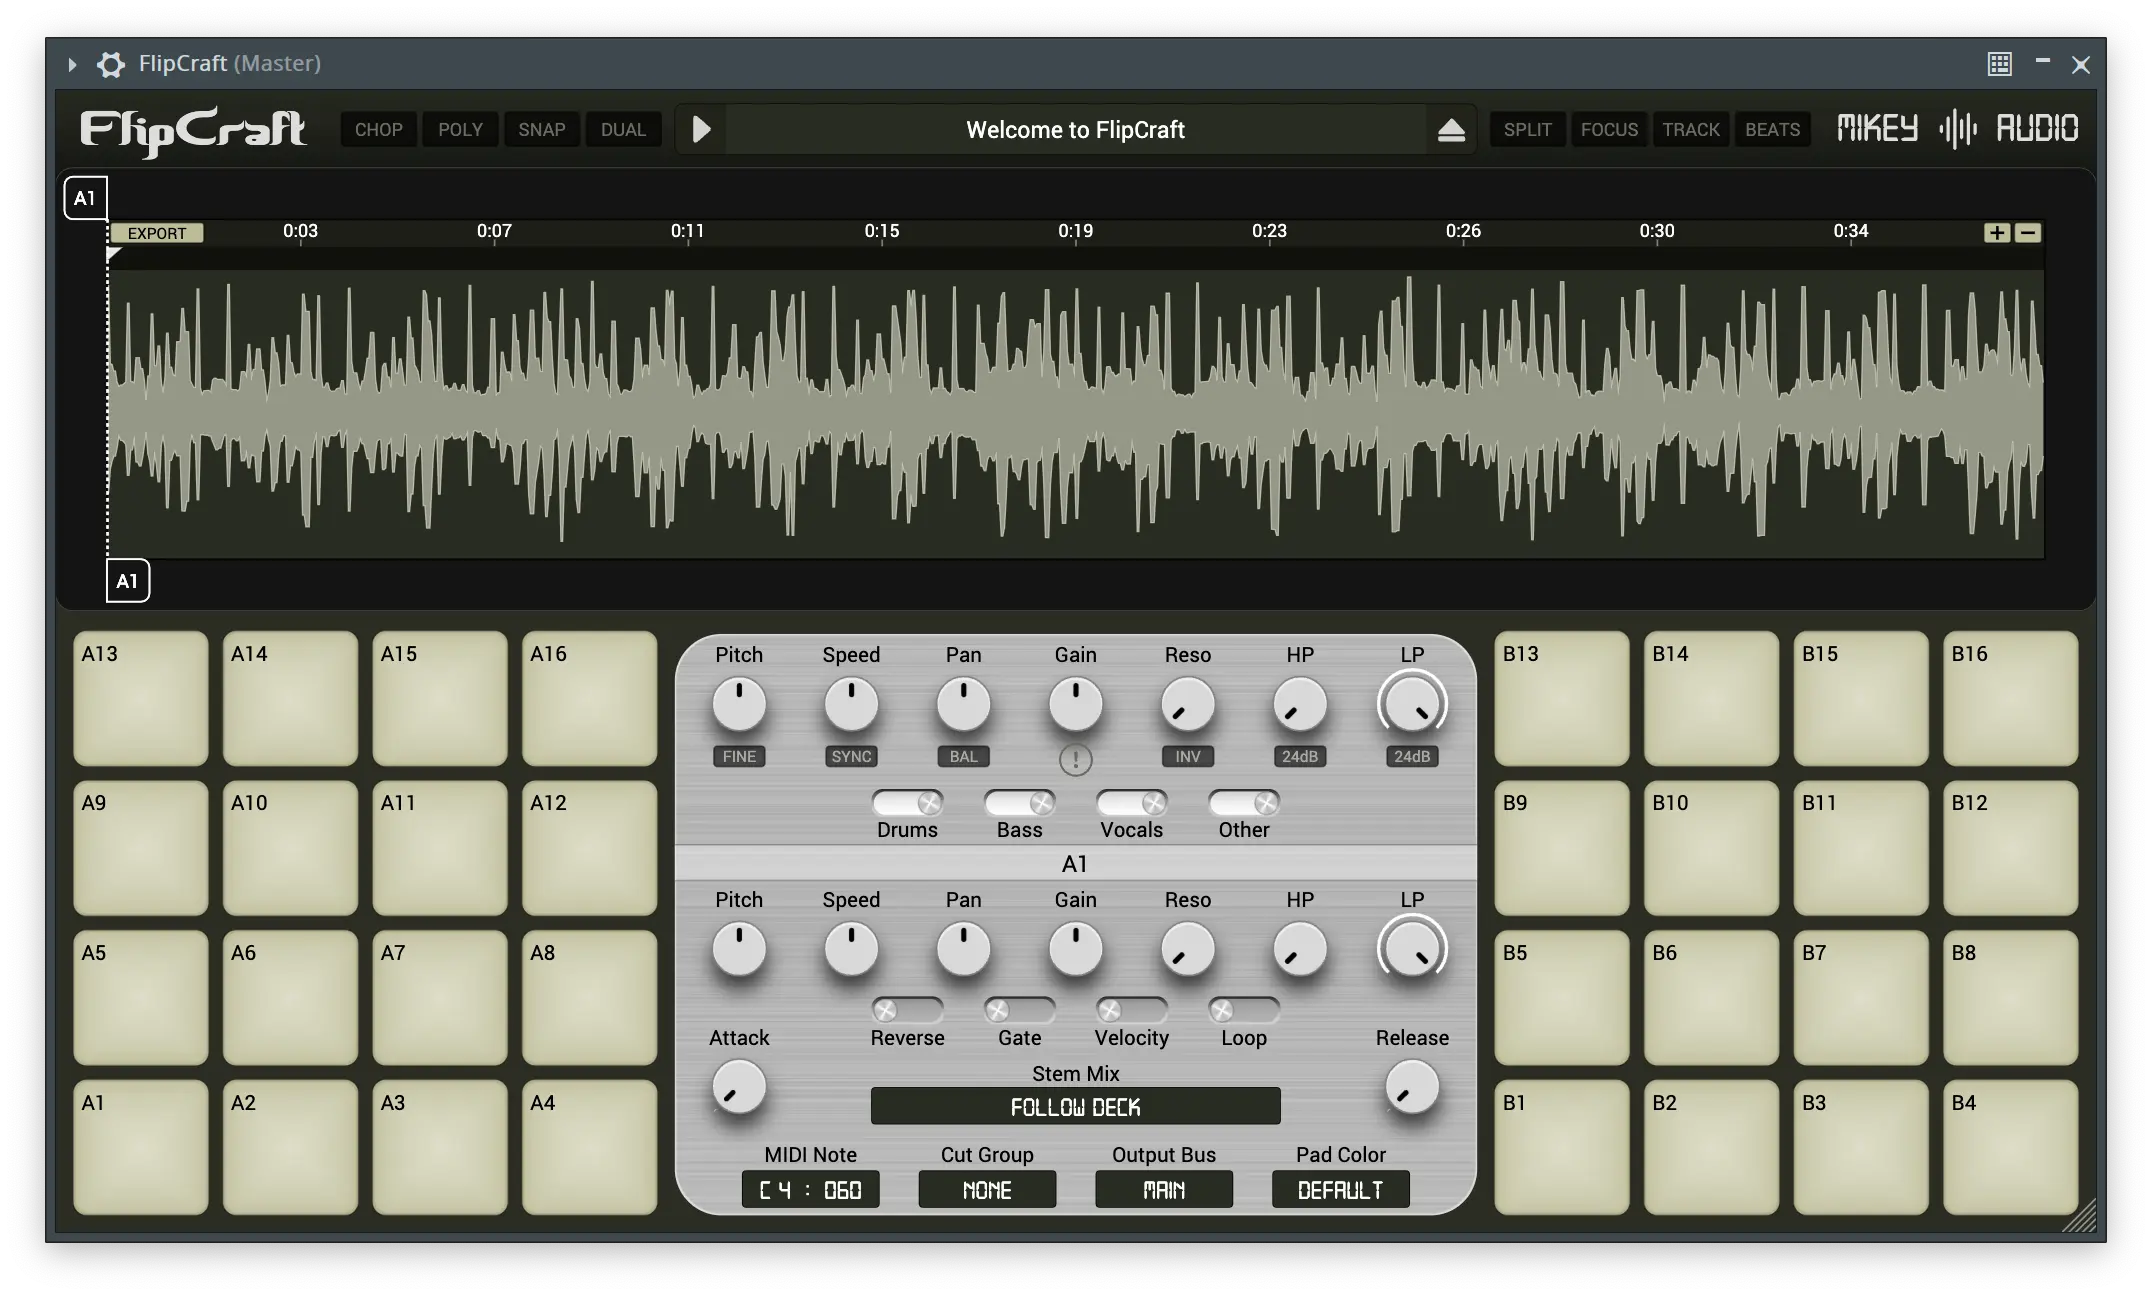Zoom out the waveform with the minus icon

pos(2028,233)
